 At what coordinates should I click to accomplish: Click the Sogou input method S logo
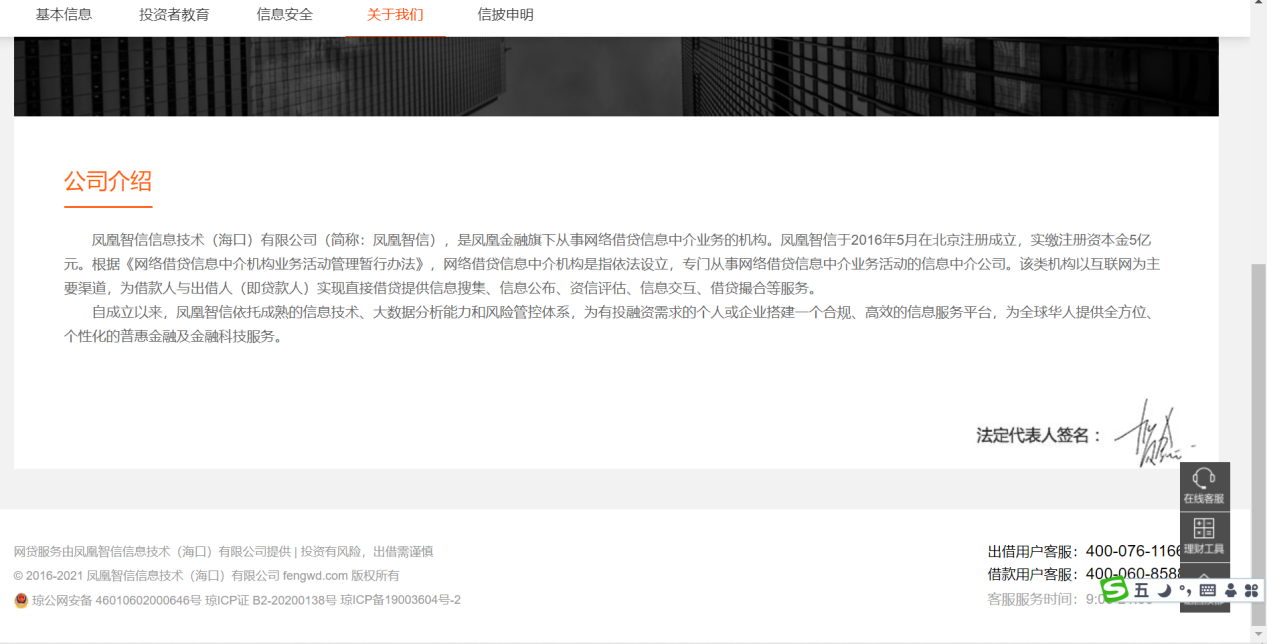1114,590
